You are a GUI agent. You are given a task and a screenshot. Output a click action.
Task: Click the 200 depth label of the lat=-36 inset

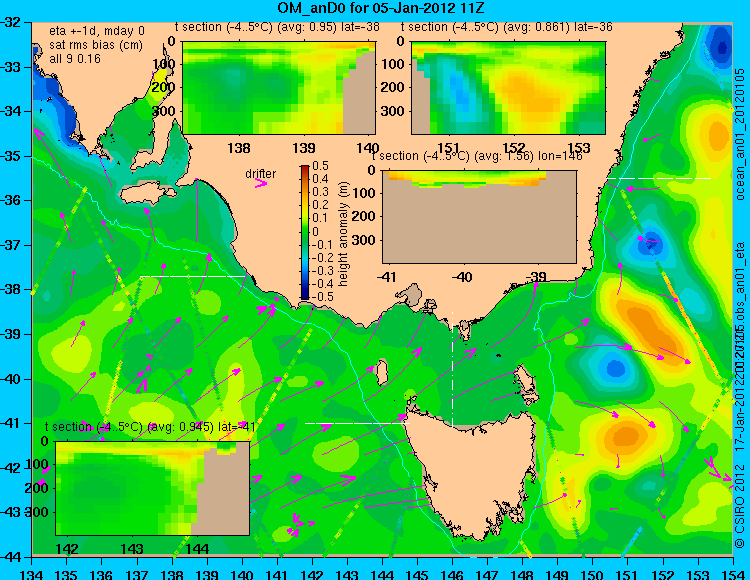pyautogui.click(x=393, y=87)
